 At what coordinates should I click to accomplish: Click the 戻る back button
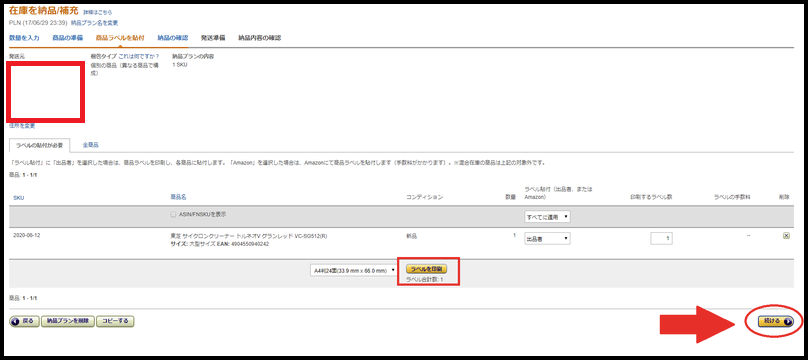coord(24,321)
